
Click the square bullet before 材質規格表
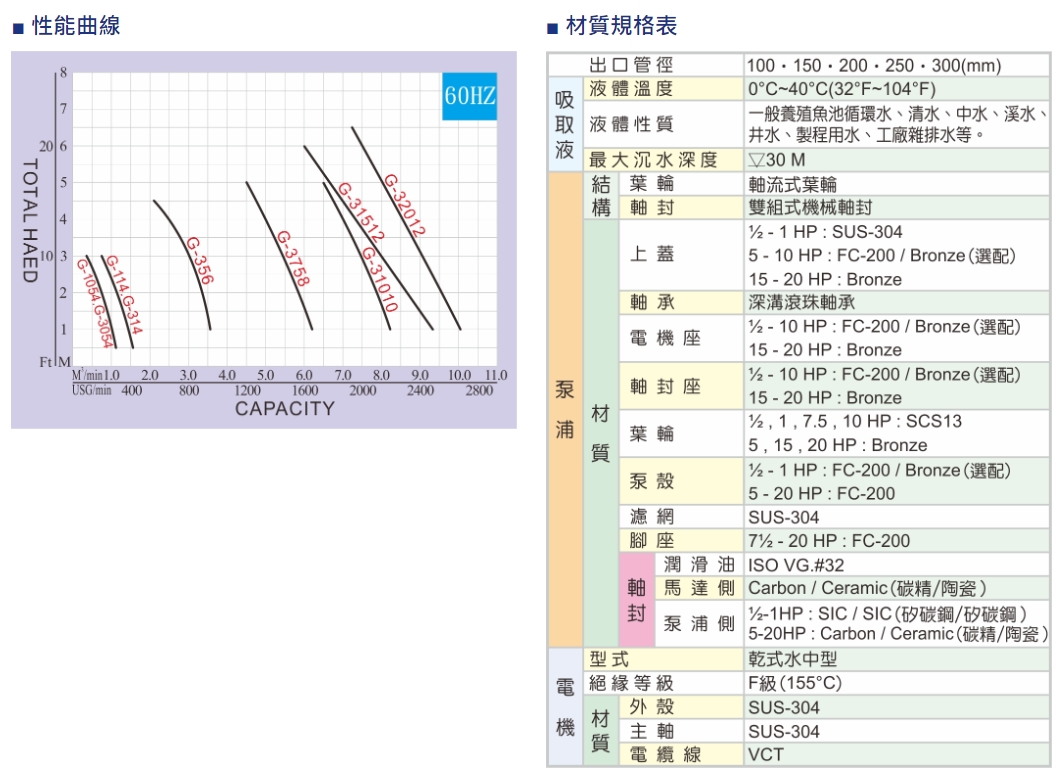(x=551, y=28)
